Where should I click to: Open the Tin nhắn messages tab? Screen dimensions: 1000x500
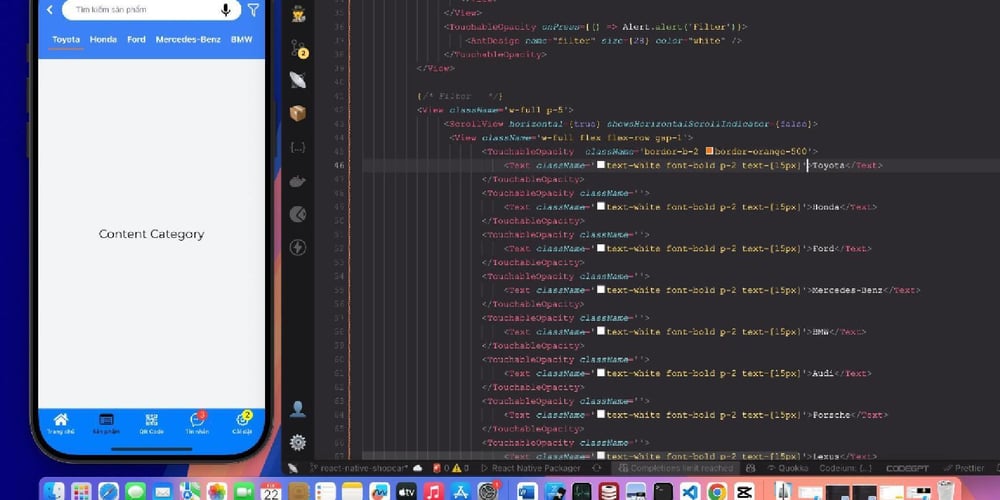(x=197, y=423)
